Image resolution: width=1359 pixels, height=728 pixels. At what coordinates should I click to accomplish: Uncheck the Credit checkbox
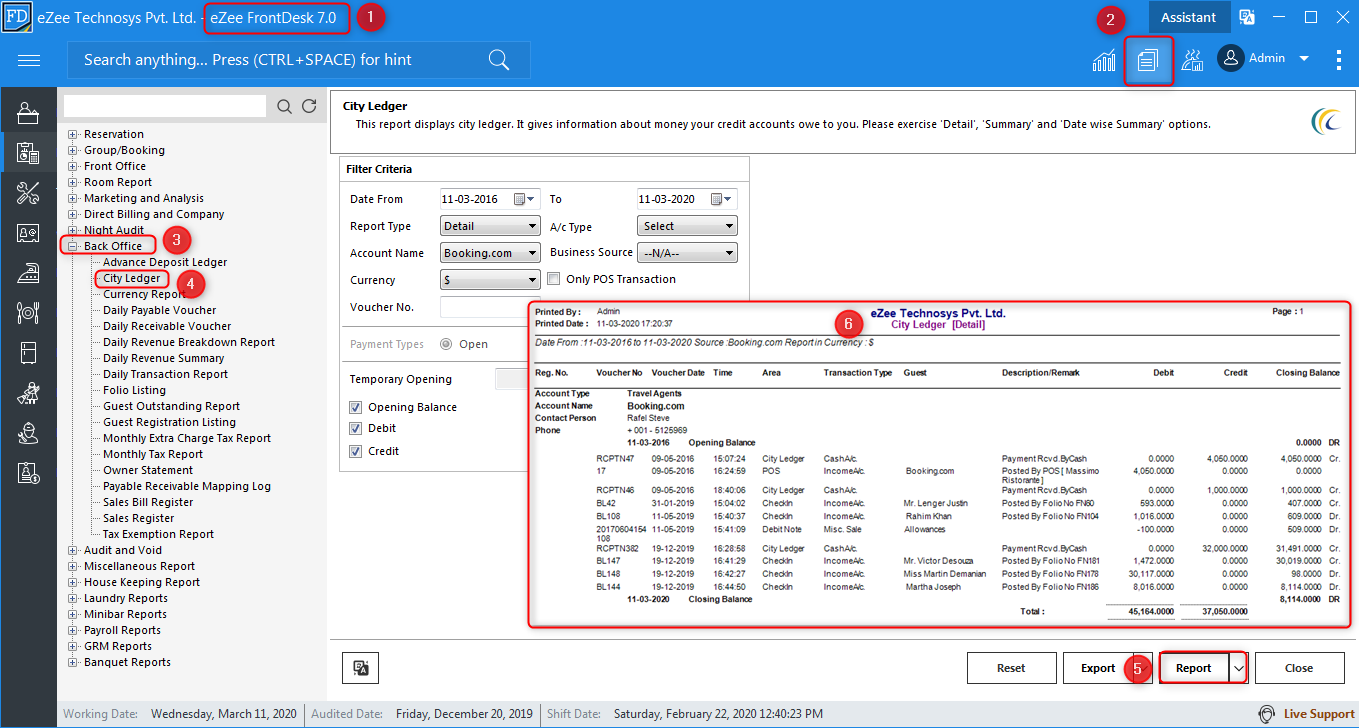[356, 451]
